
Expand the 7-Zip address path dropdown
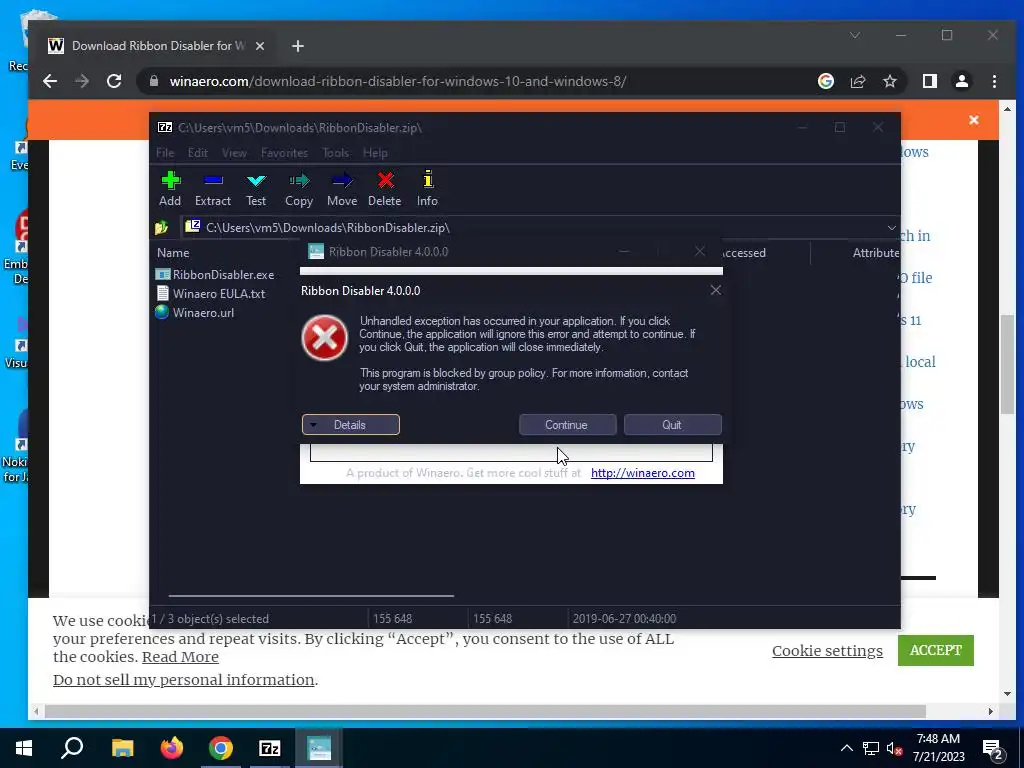[891, 228]
